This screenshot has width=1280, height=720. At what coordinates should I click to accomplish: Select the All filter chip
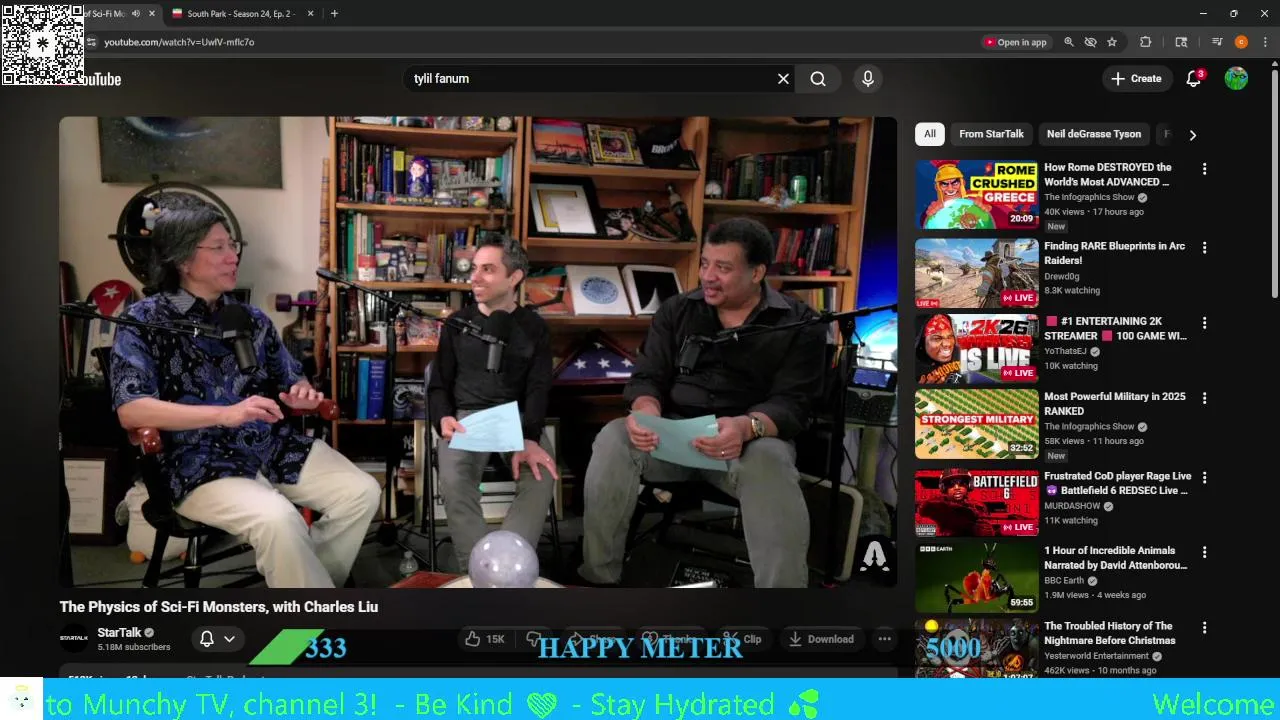click(929, 134)
